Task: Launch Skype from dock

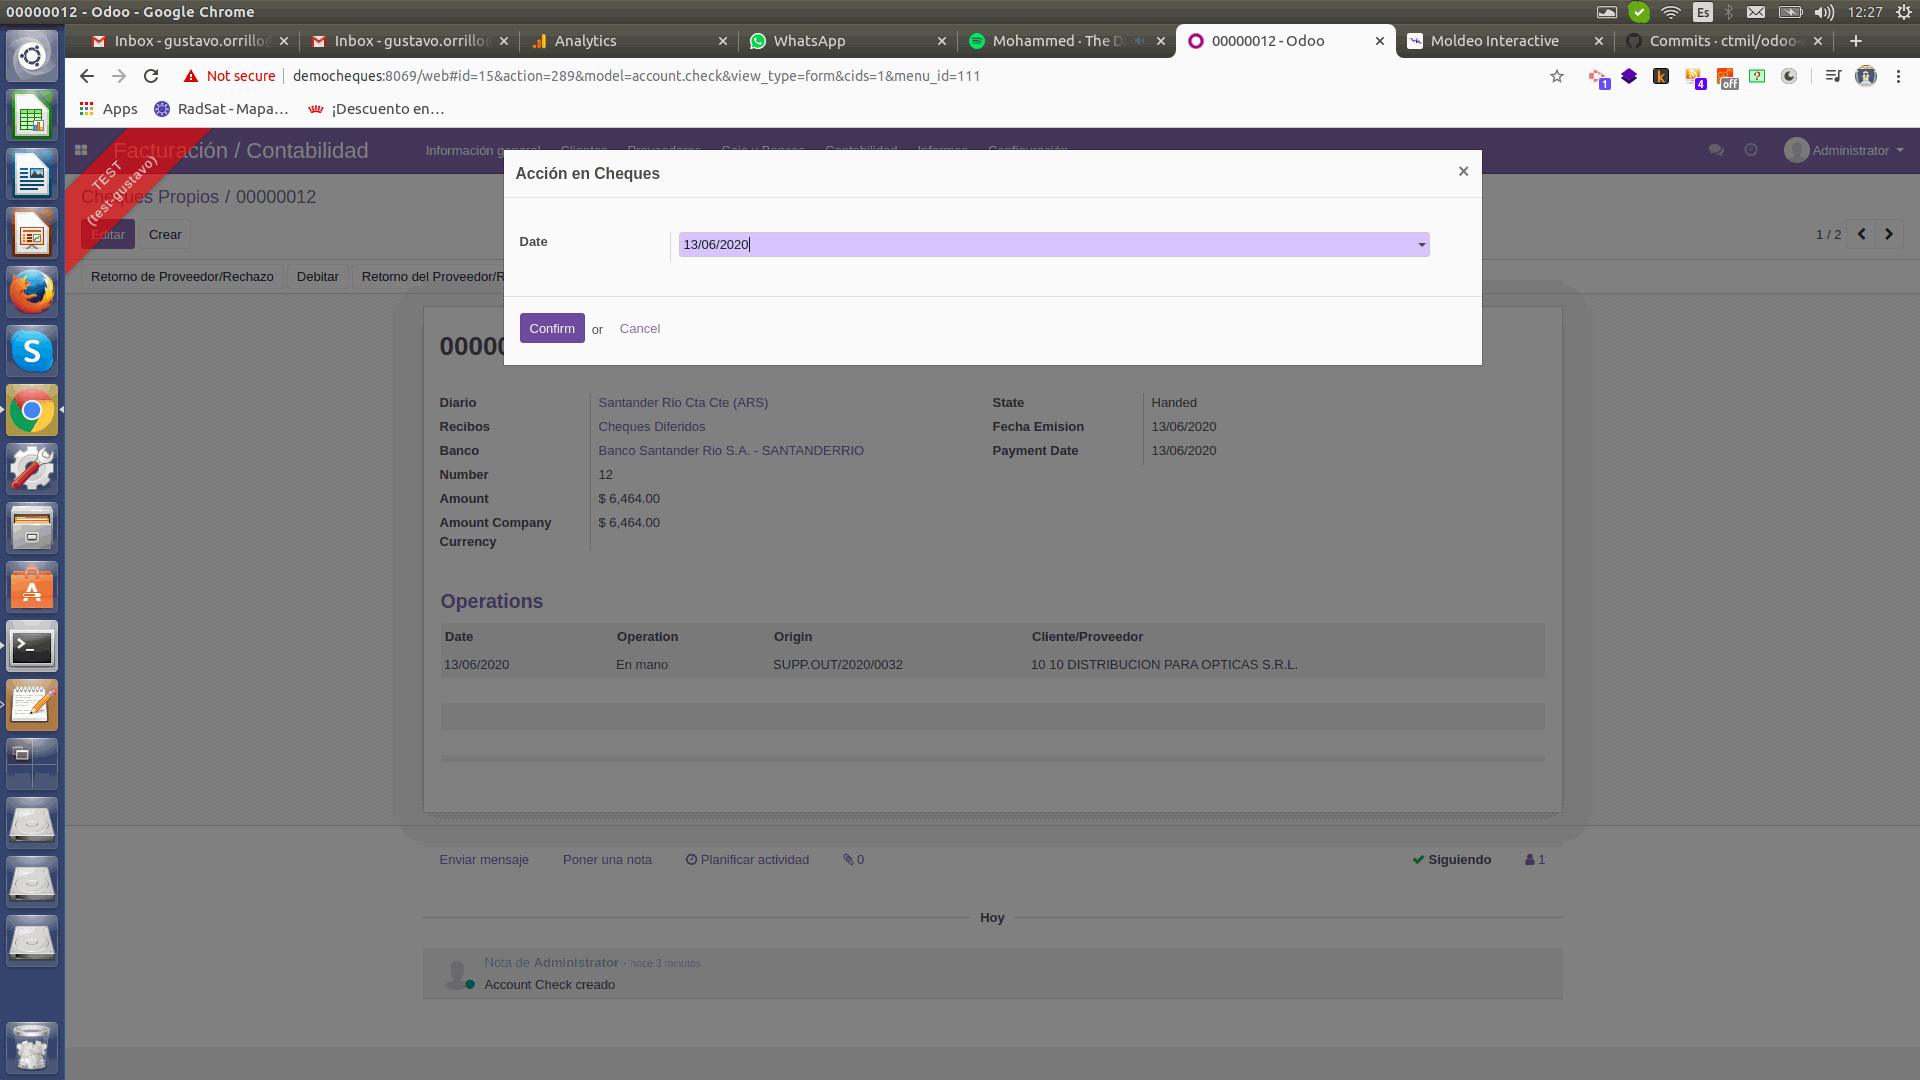Action: point(32,351)
